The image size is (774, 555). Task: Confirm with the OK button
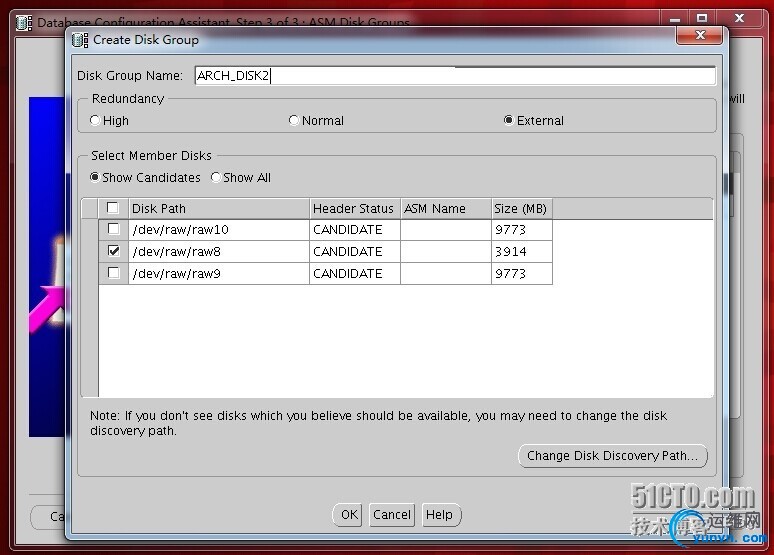tap(348, 515)
